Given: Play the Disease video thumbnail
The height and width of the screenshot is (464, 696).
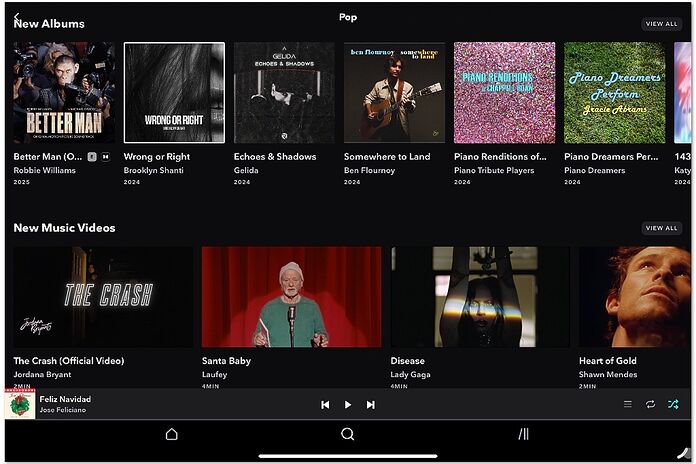Looking at the screenshot, I should 480,297.
